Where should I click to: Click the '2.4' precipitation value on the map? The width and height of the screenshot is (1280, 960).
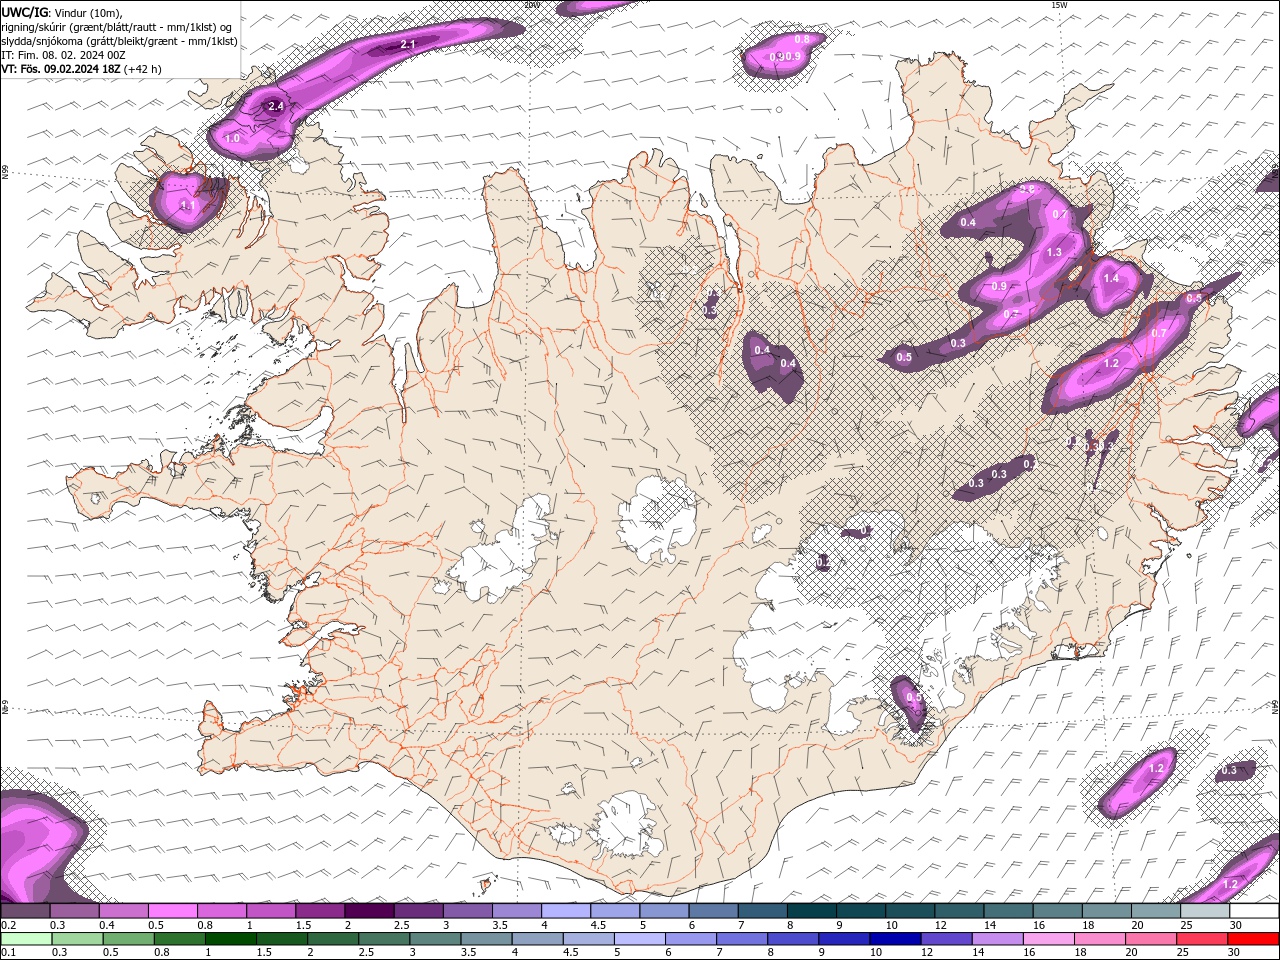point(277,105)
